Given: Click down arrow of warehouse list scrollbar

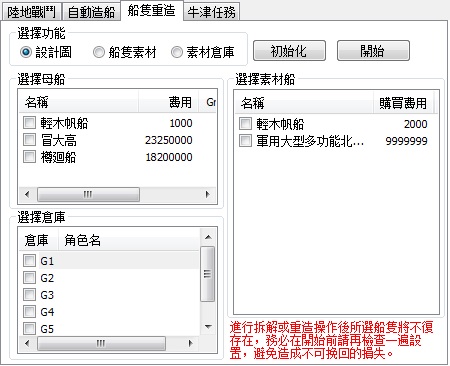Looking at the screenshot, I should click(x=208, y=327).
